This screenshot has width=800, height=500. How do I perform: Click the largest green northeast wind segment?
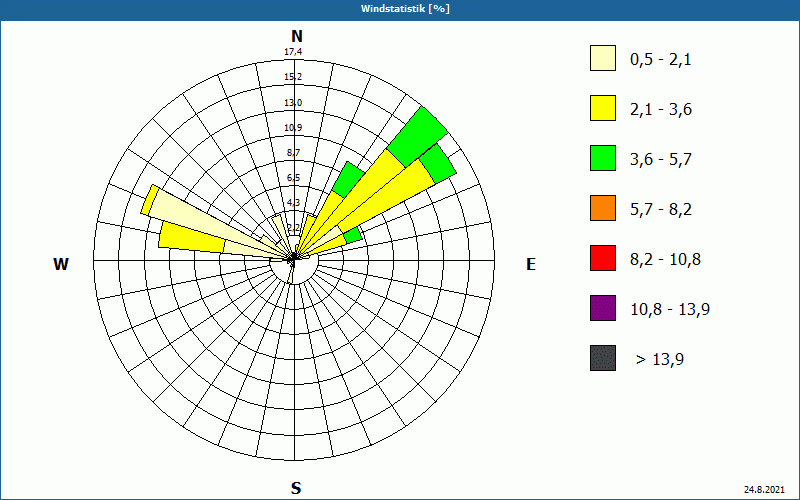417,137
